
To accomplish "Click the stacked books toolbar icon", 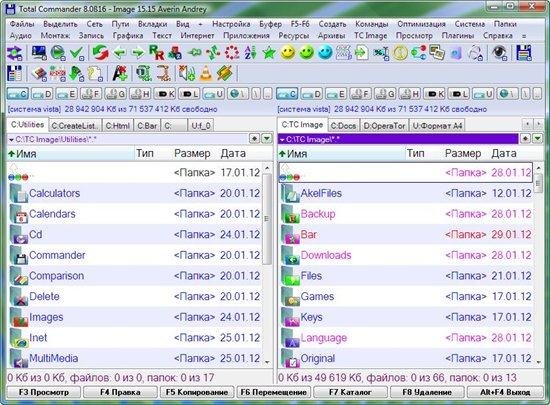I will click(x=39, y=73).
